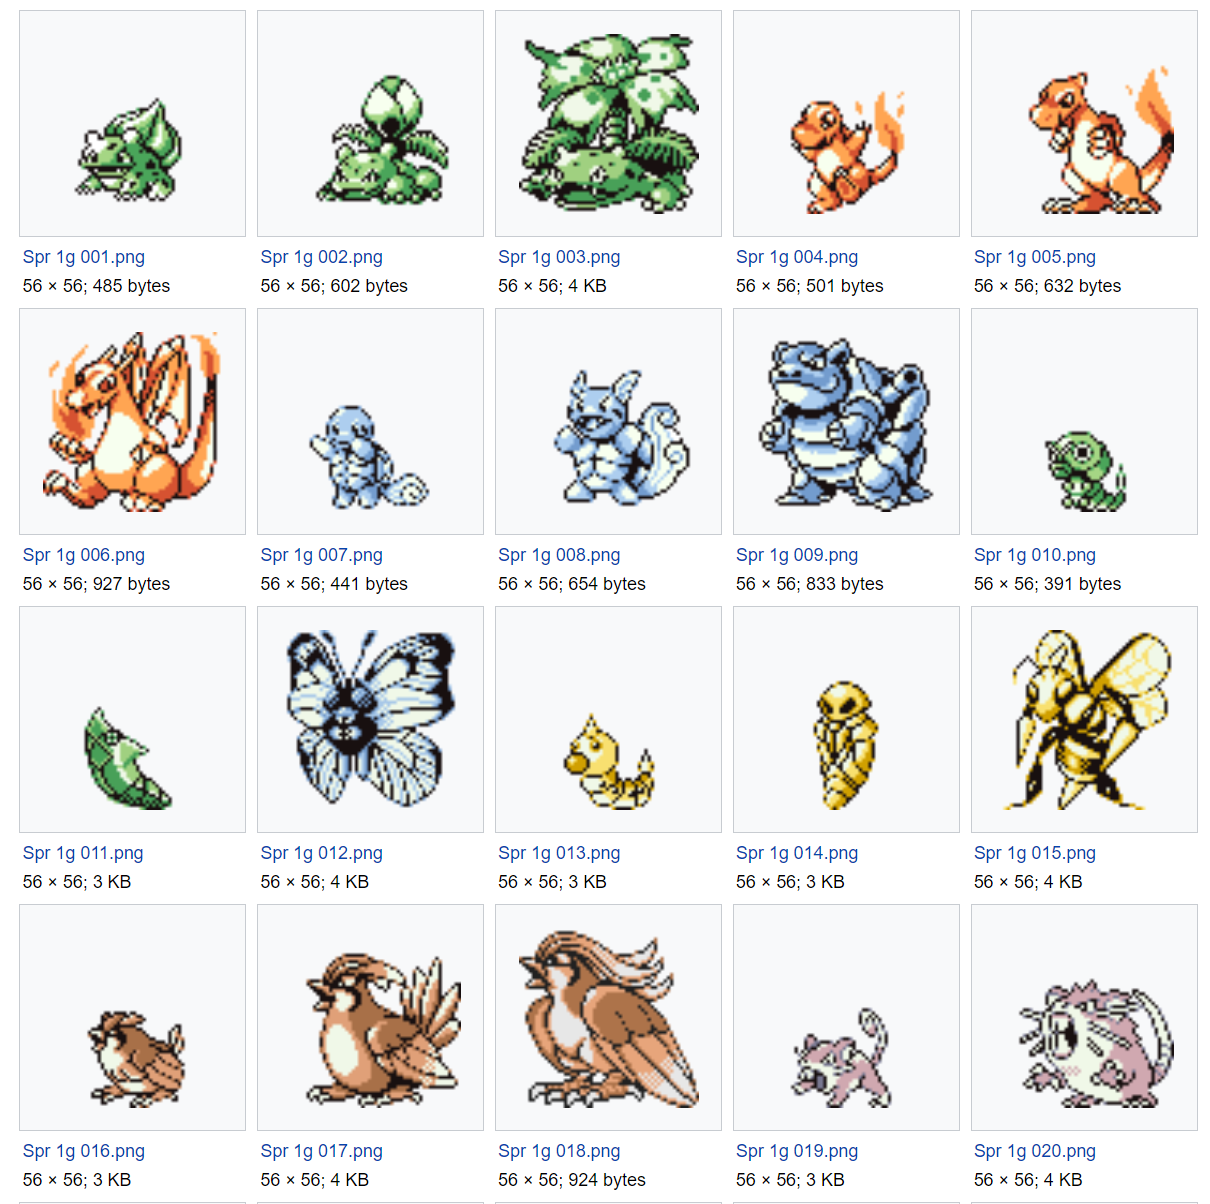Open the green Bulbasaur sprite thumbnail

pos(132,124)
